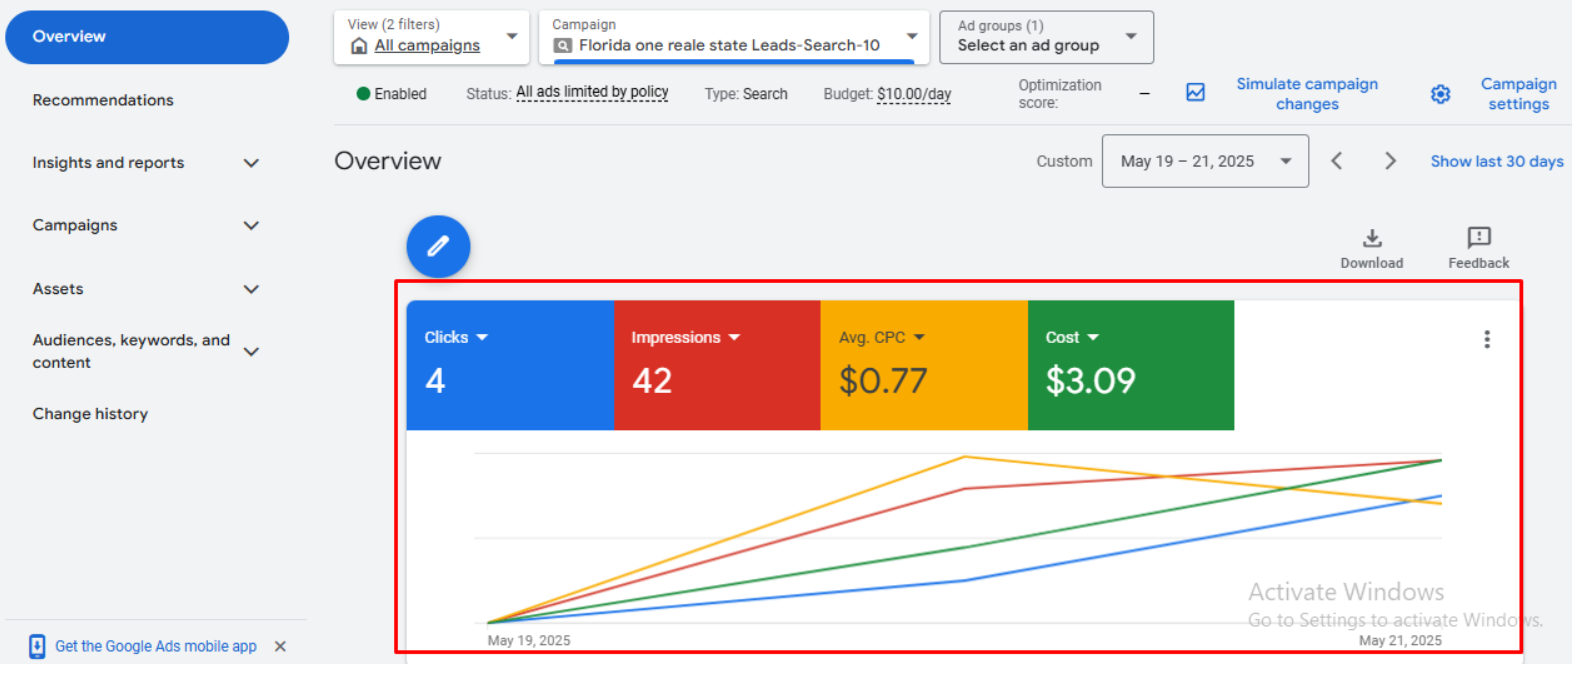Click the Overview page heading
Viewport: 1576px width, 674px height.
pos(388,161)
